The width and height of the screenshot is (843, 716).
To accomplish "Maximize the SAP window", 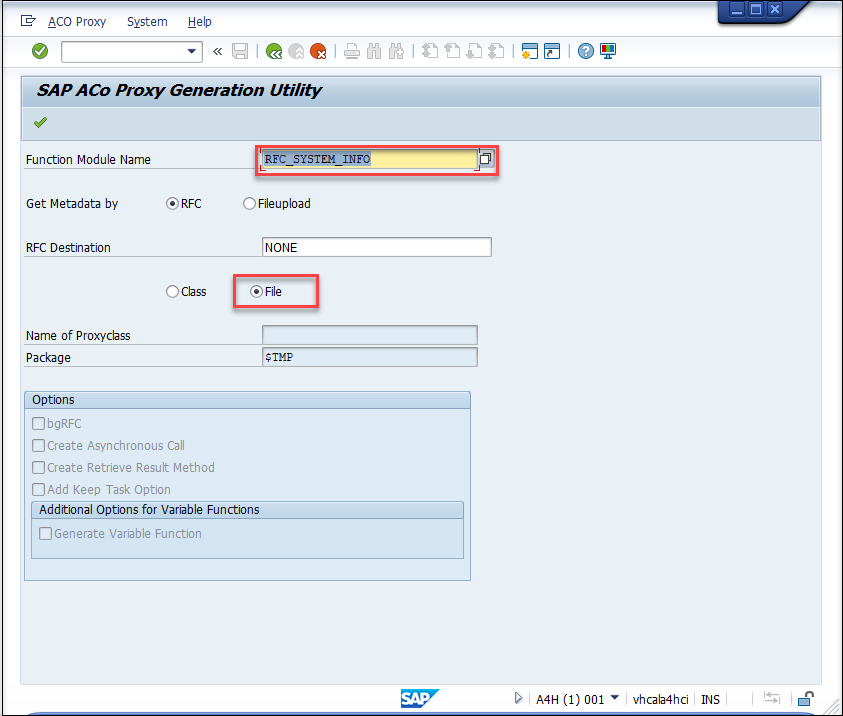I will click(x=756, y=9).
